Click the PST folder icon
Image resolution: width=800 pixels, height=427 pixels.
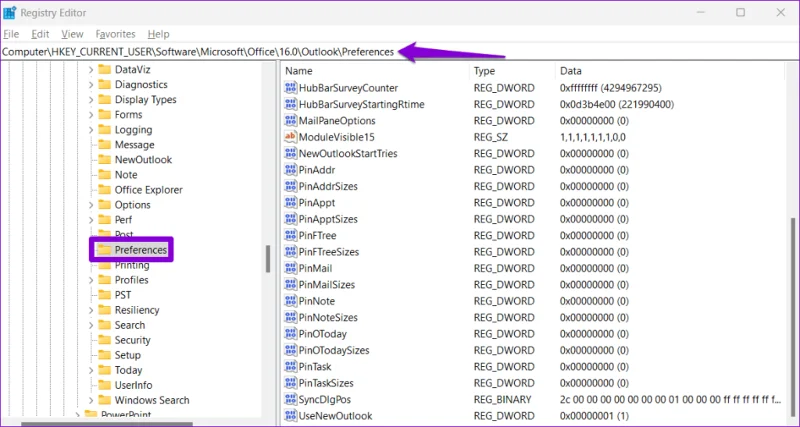[x=105, y=295]
